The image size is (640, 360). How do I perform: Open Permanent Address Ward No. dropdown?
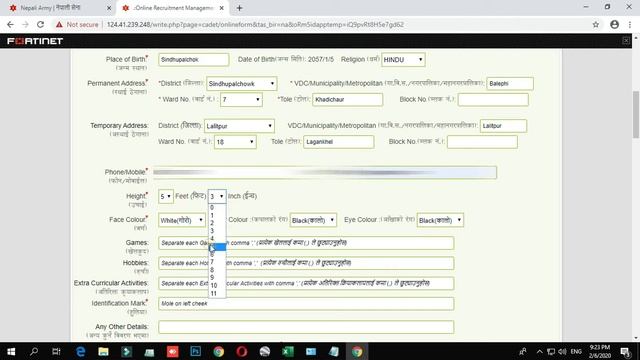coord(241,100)
